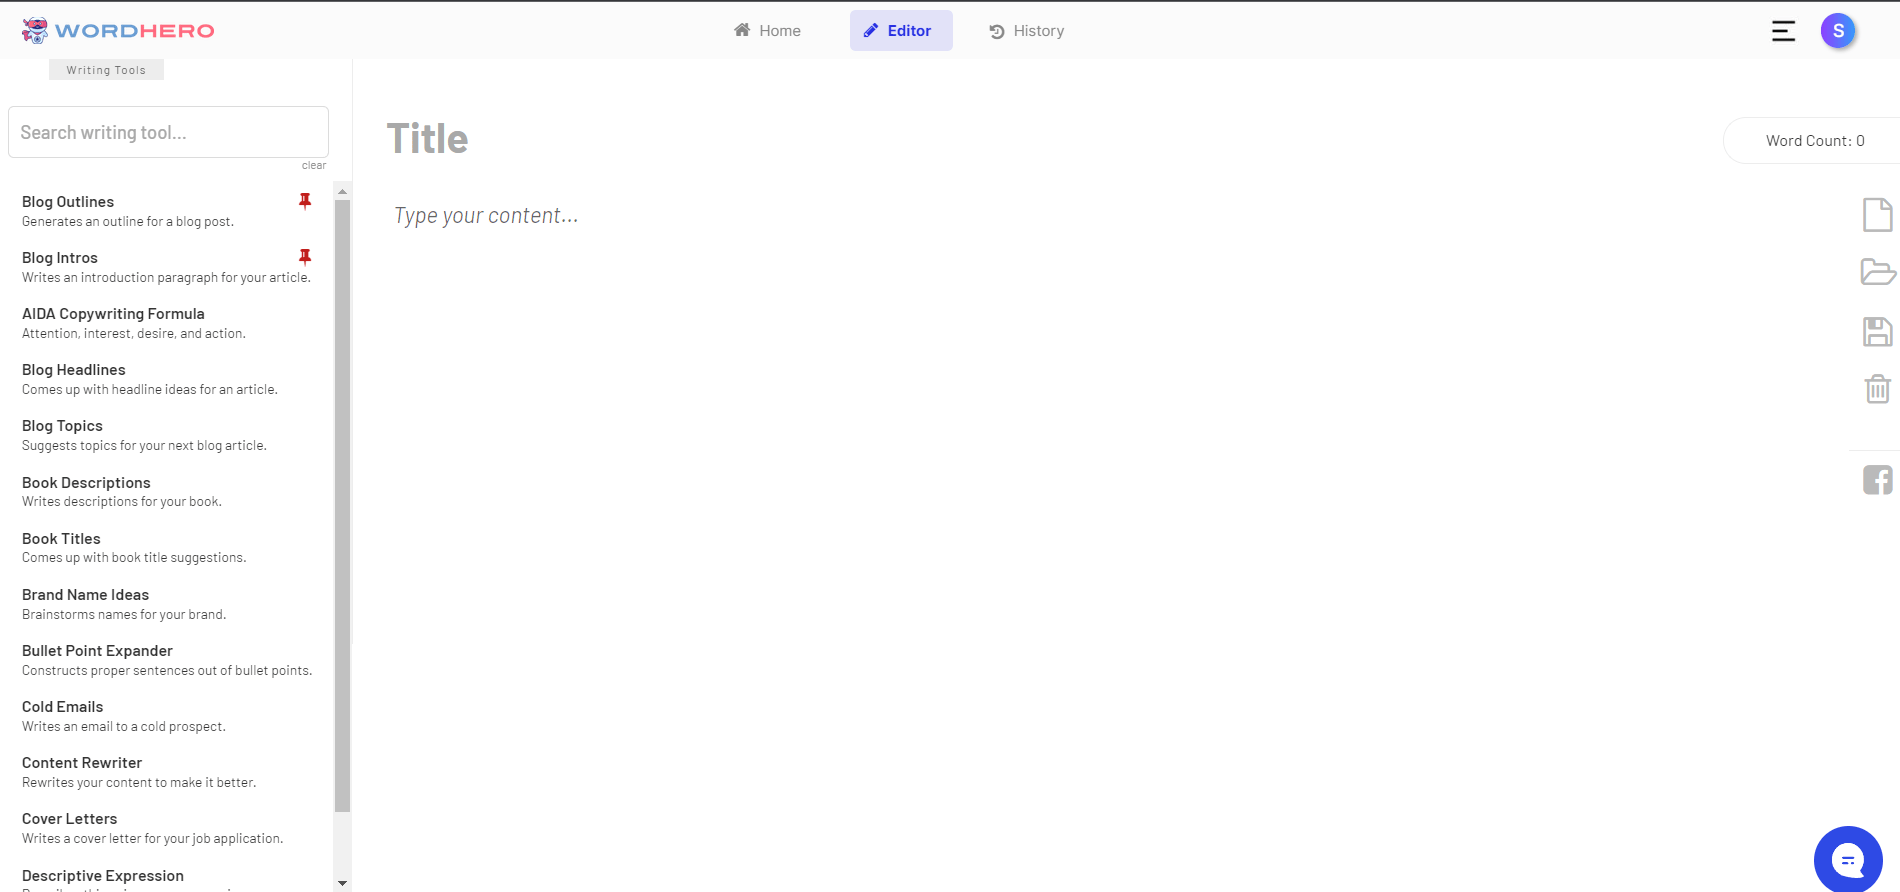The height and width of the screenshot is (892, 1900).
Task: Go to the Home tab
Action: pos(767,31)
